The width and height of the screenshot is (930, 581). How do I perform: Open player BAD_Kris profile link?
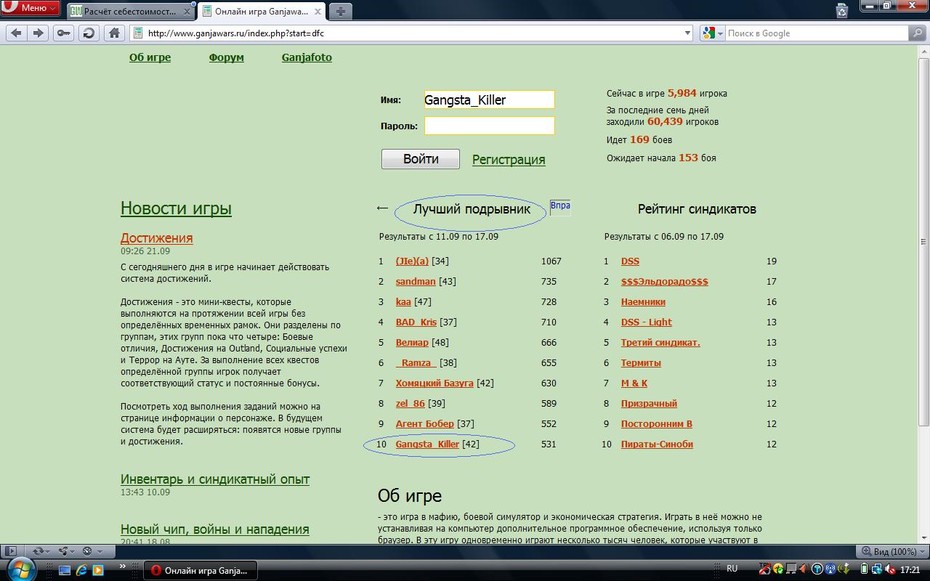tap(416, 322)
